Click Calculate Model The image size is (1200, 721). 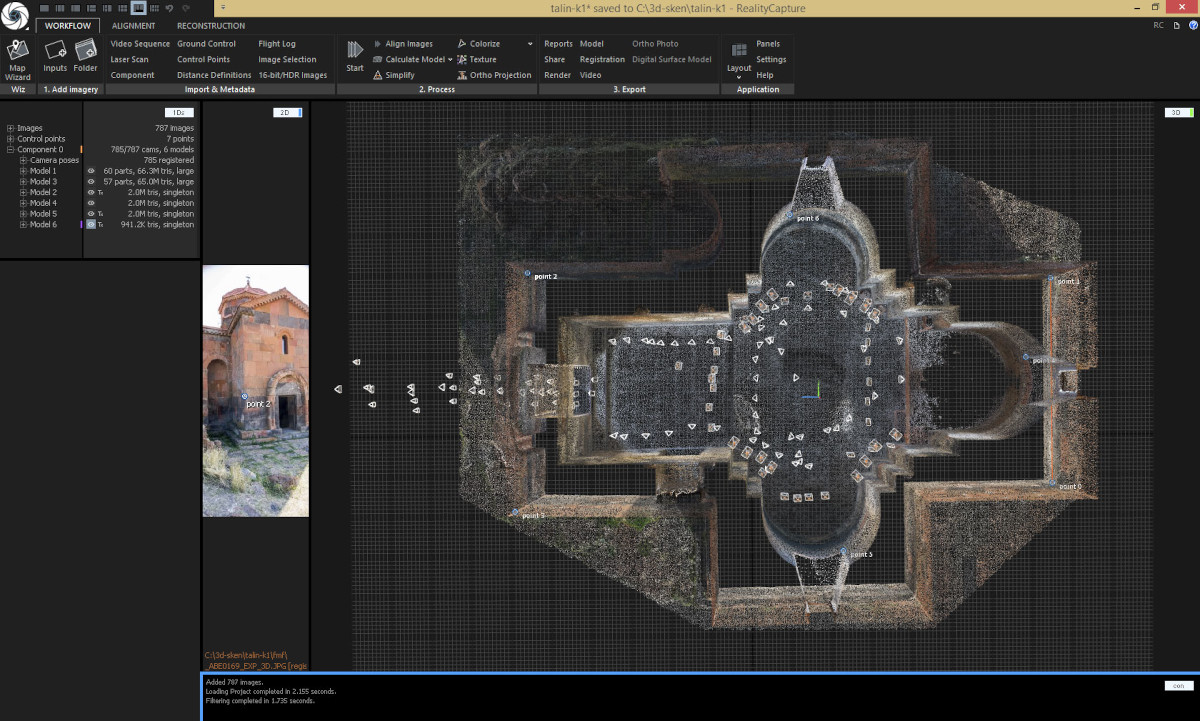tap(408, 59)
